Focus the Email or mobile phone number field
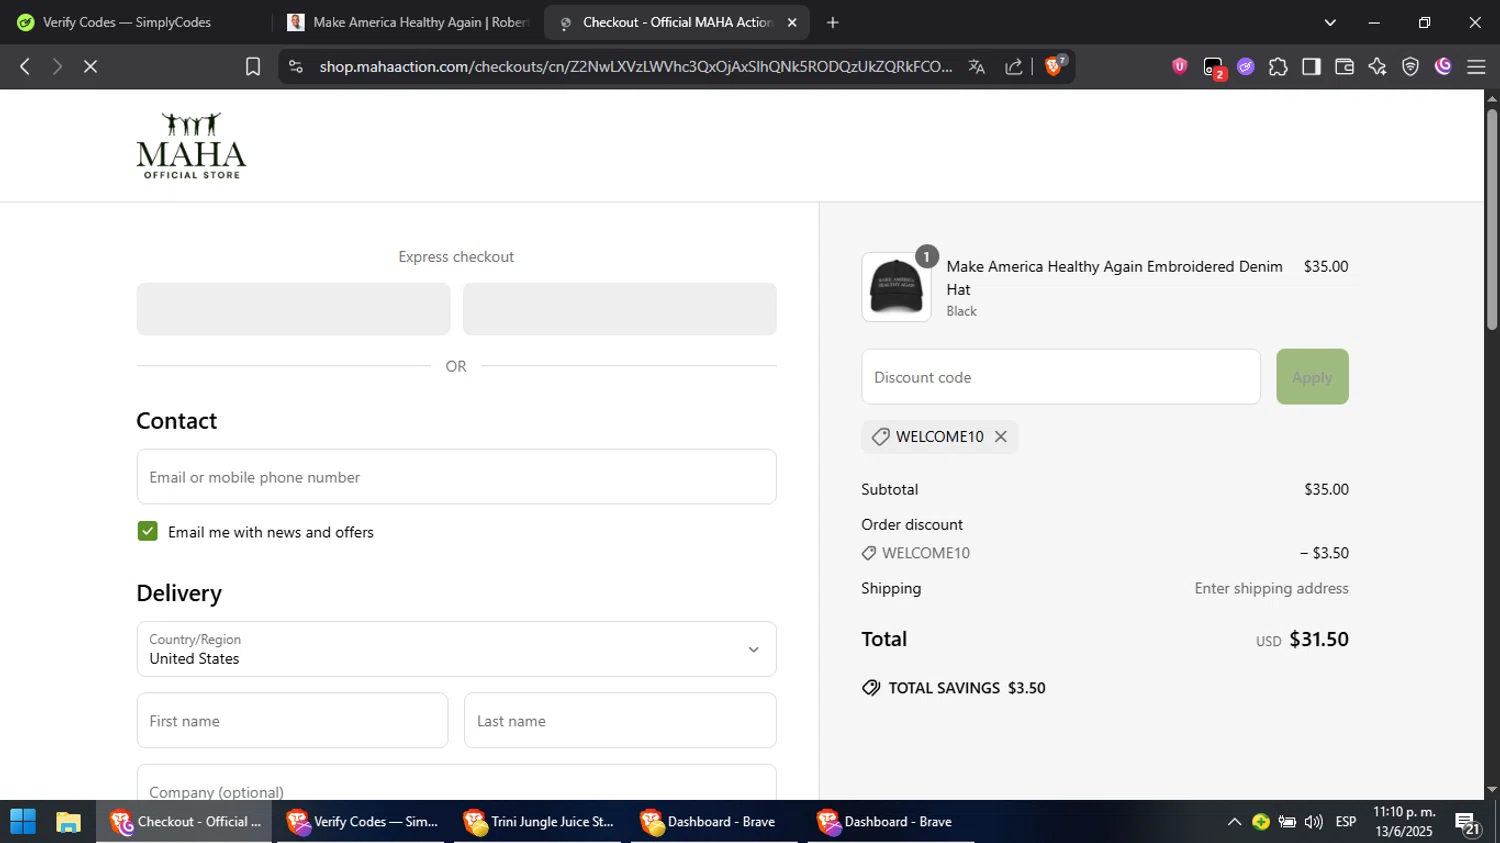Screen dimensions: 1500x843 [x=456, y=477]
